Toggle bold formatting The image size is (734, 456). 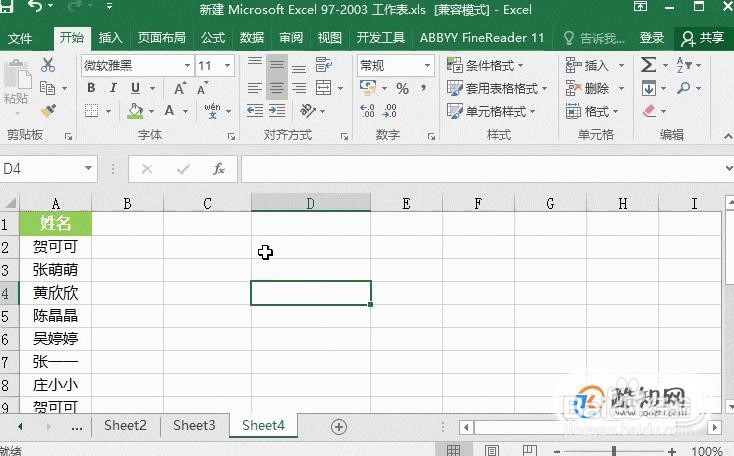91,88
